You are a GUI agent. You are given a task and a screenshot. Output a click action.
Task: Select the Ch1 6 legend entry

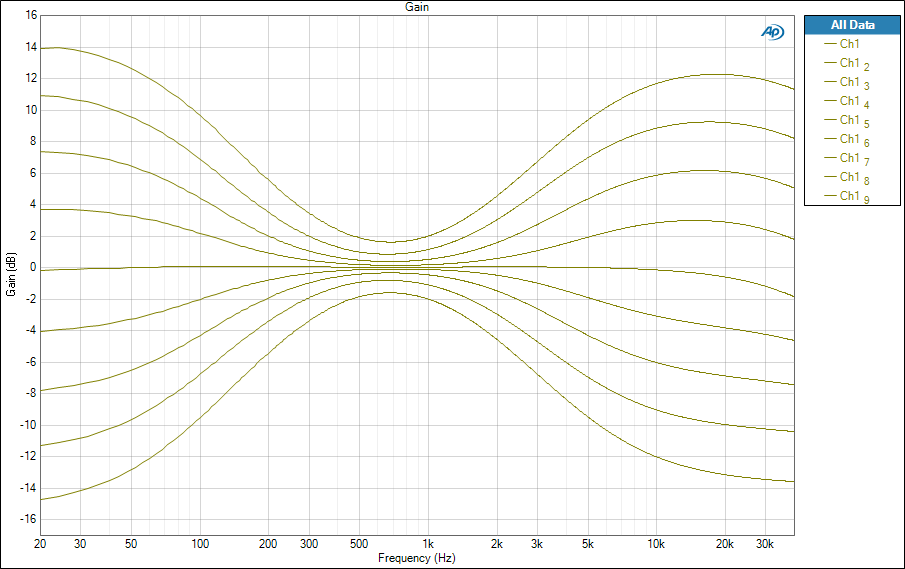click(x=847, y=140)
